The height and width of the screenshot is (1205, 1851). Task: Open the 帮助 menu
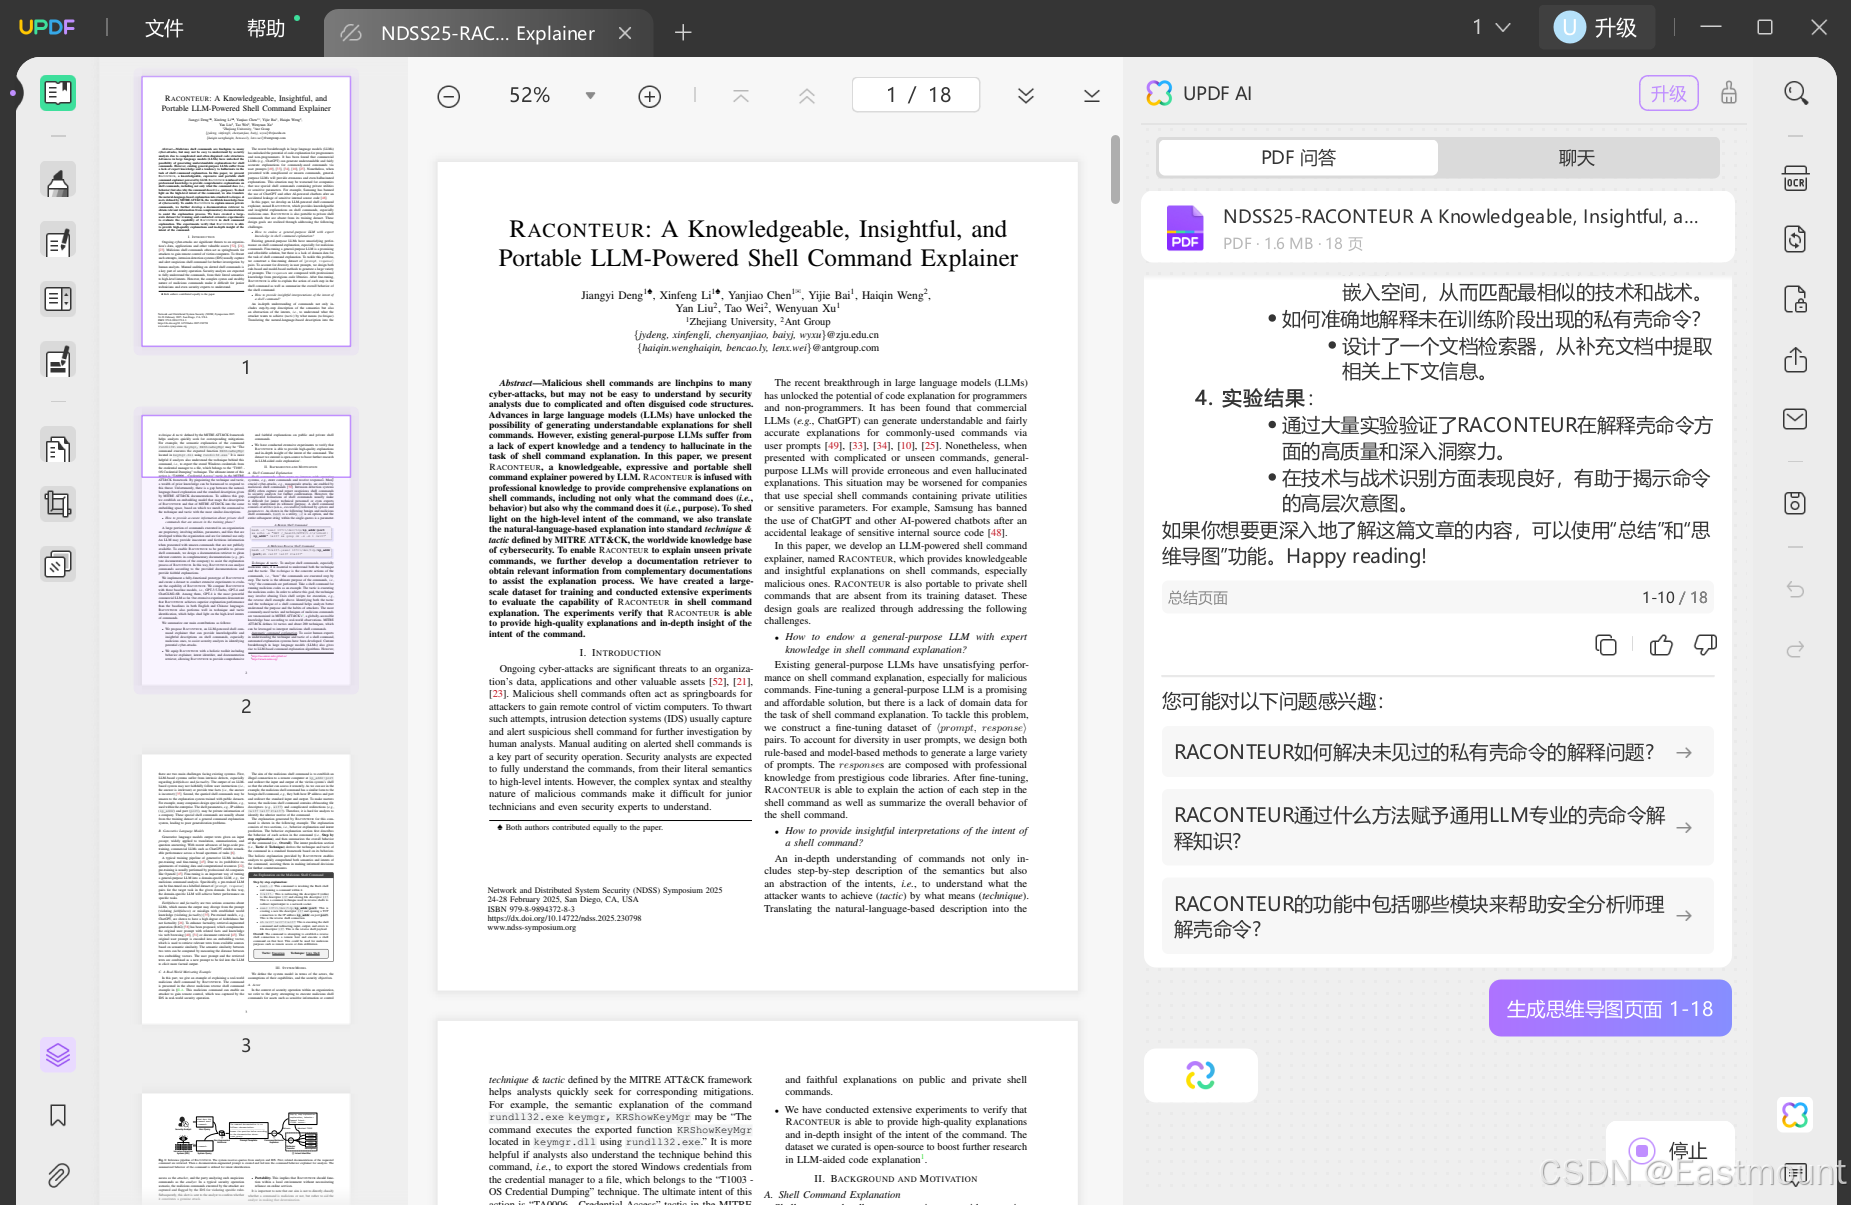[x=267, y=28]
